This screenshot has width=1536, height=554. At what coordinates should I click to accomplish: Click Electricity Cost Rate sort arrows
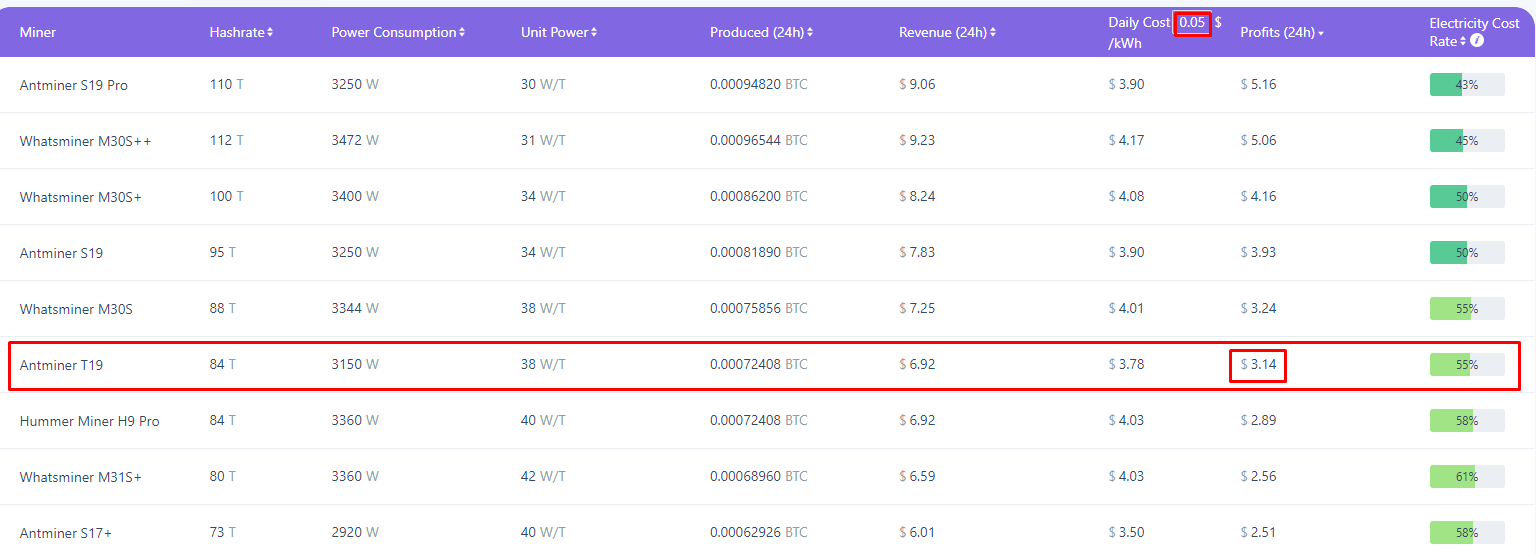pos(1463,41)
